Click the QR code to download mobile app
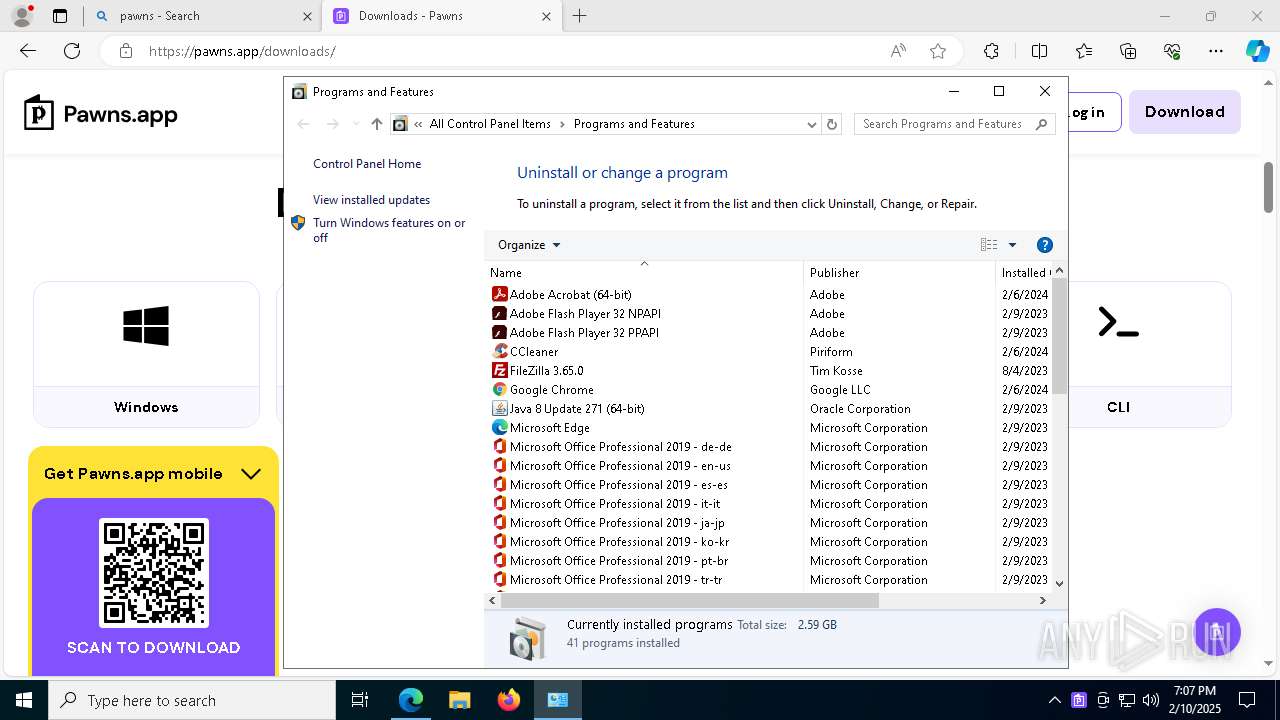This screenshot has height=720, width=1280. [x=153, y=573]
